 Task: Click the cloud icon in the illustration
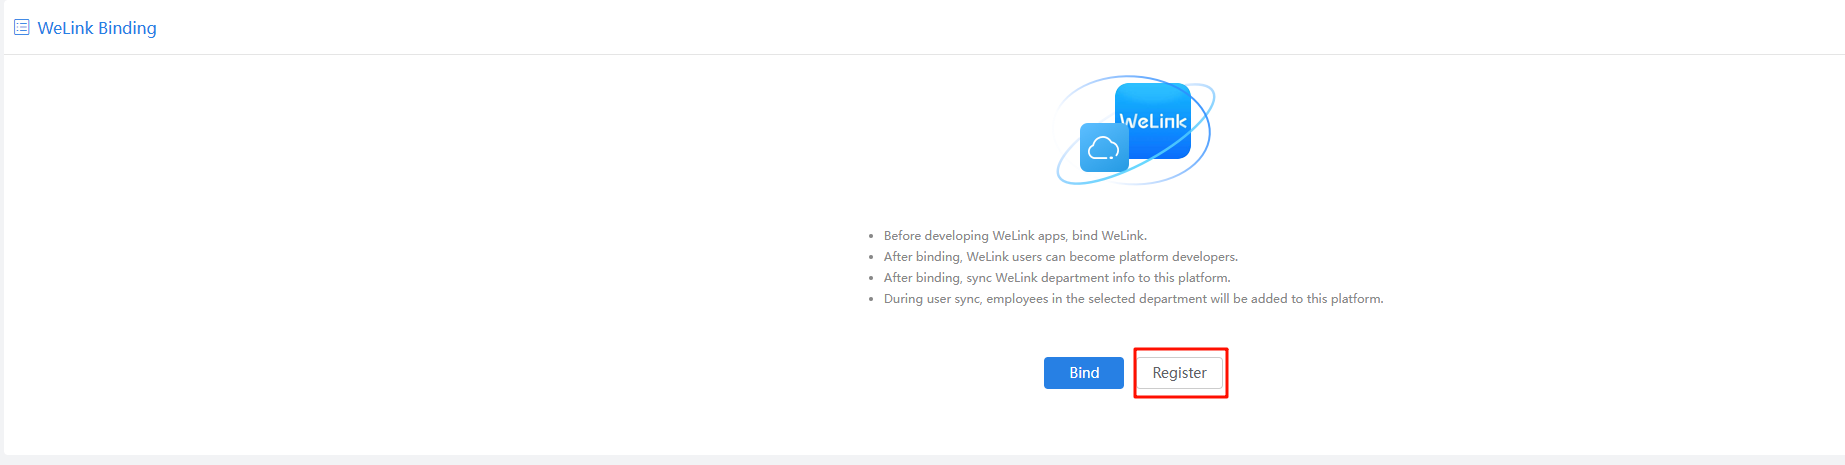1104,148
